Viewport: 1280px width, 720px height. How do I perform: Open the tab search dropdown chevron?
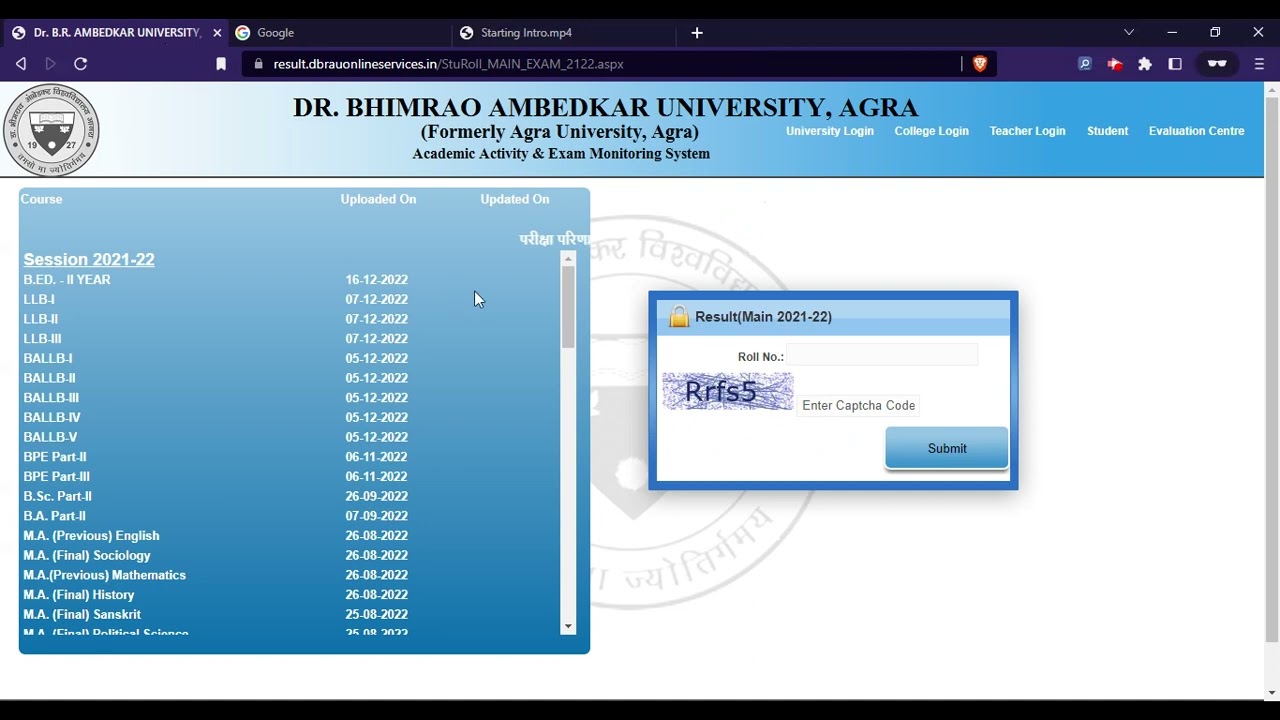pos(1129,32)
